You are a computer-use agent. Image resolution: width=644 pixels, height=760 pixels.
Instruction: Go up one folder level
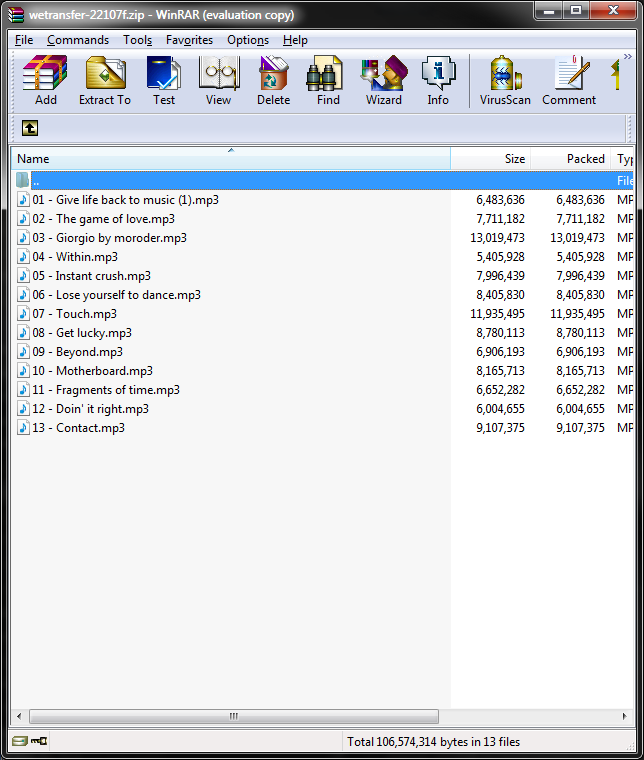pyautogui.click(x=30, y=128)
